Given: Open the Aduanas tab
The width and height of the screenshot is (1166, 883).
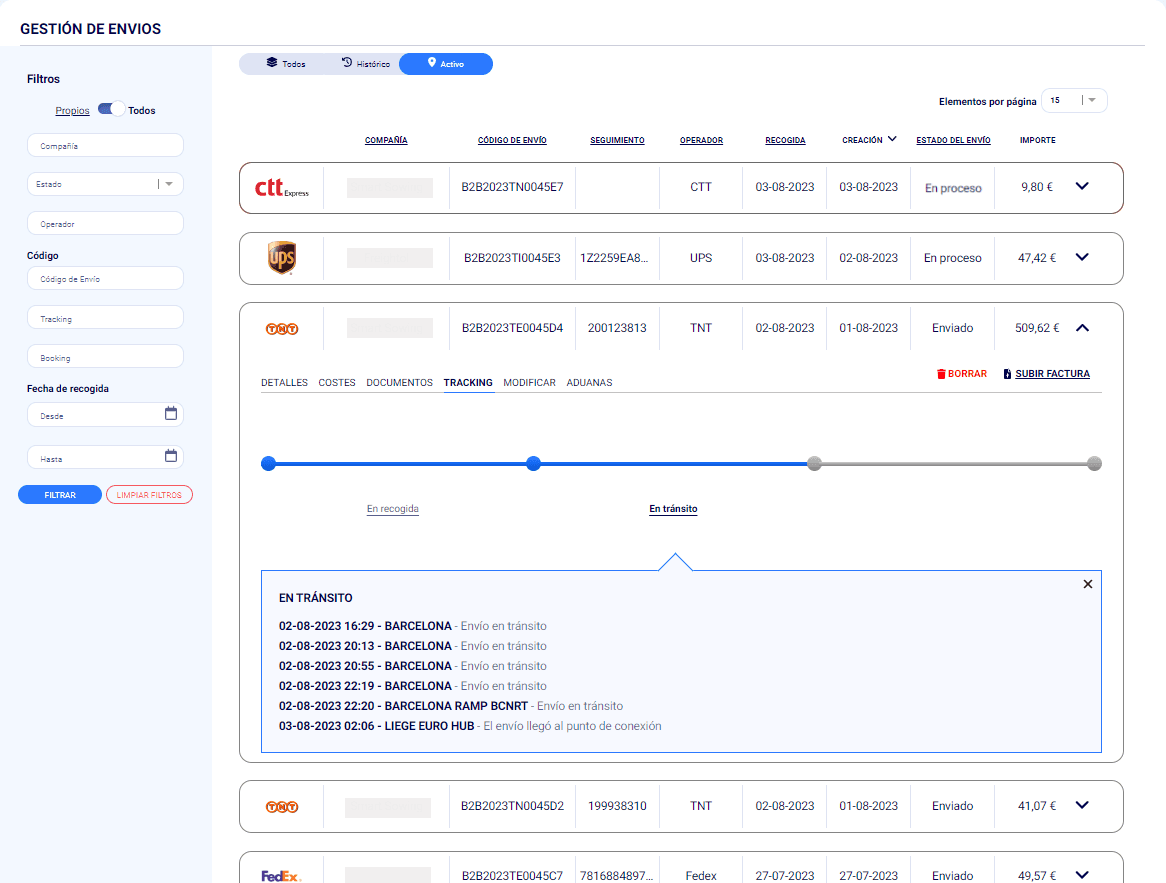Looking at the screenshot, I should pyautogui.click(x=590, y=382).
